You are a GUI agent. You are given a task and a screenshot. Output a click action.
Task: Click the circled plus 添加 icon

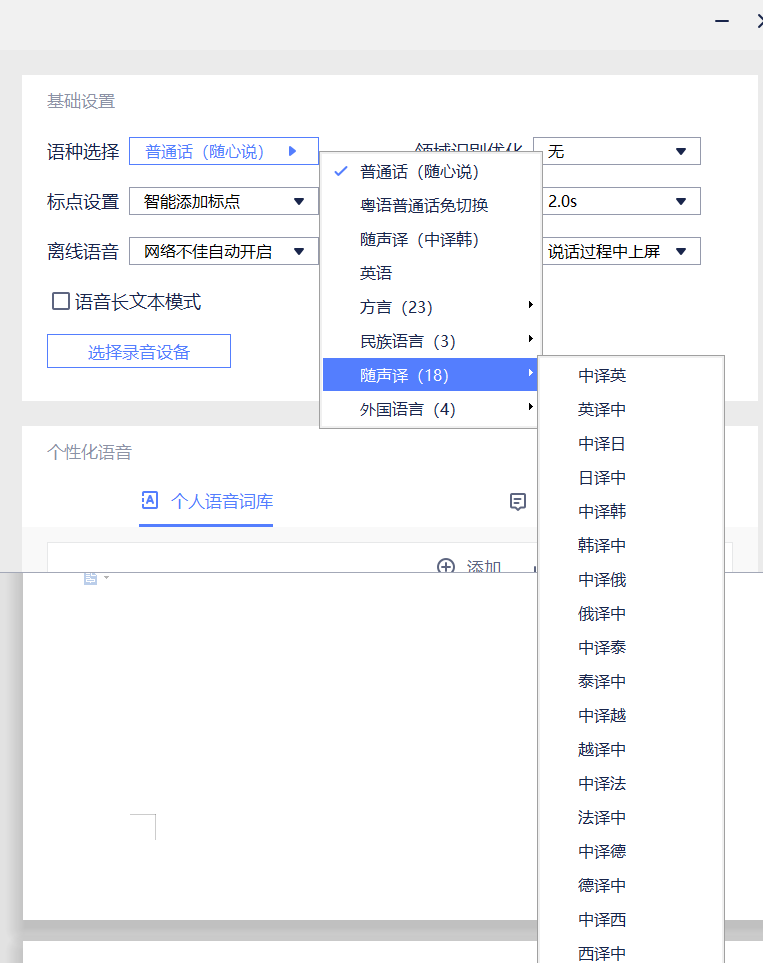(x=446, y=567)
